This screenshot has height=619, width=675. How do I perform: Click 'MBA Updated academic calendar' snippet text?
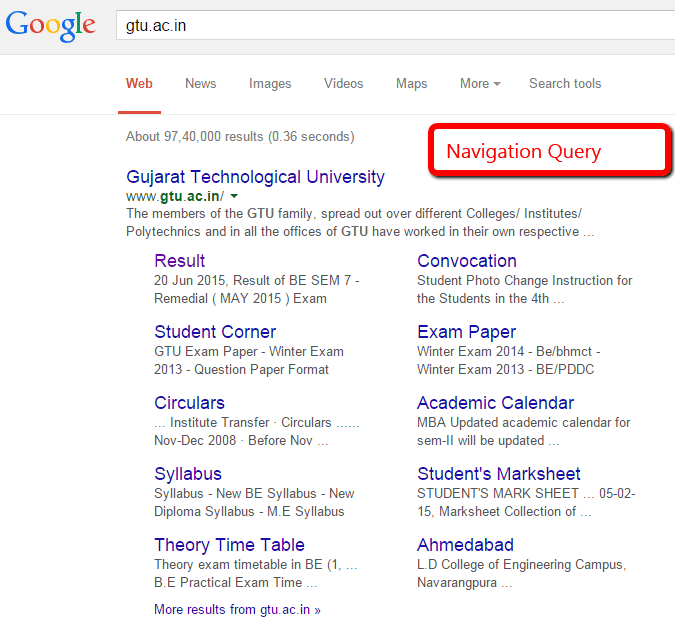point(510,423)
